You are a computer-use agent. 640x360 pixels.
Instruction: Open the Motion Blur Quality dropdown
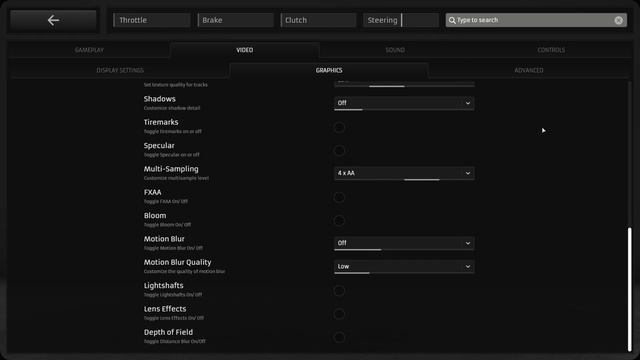click(404, 267)
